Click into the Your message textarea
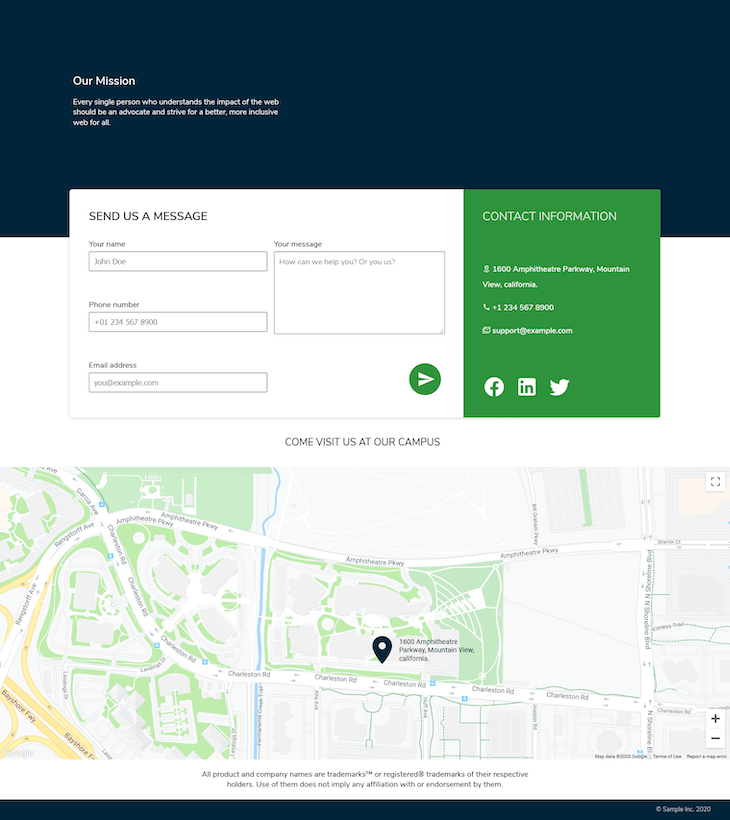This screenshot has height=820, width=730. tap(359, 293)
